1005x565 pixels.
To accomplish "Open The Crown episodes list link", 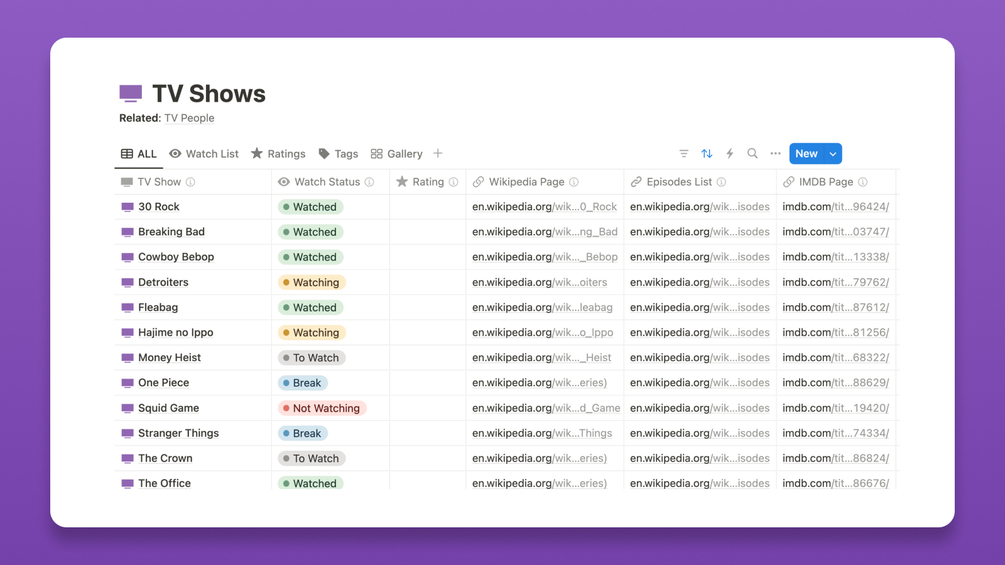I will coord(699,458).
